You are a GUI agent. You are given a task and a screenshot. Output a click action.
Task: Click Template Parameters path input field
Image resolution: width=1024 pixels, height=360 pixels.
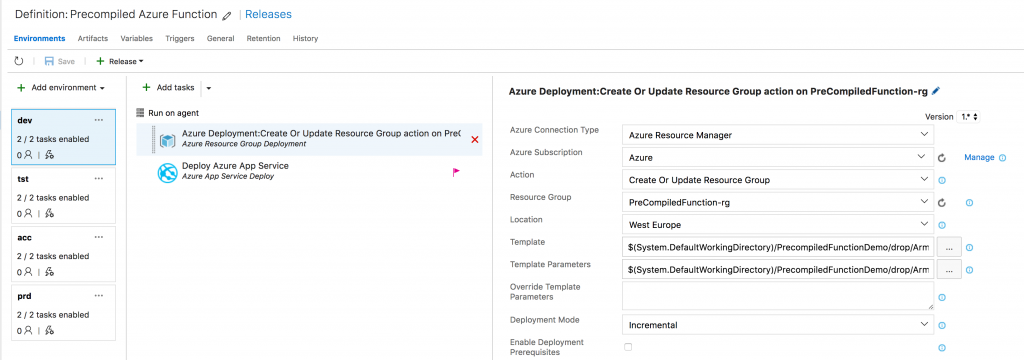click(x=778, y=270)
